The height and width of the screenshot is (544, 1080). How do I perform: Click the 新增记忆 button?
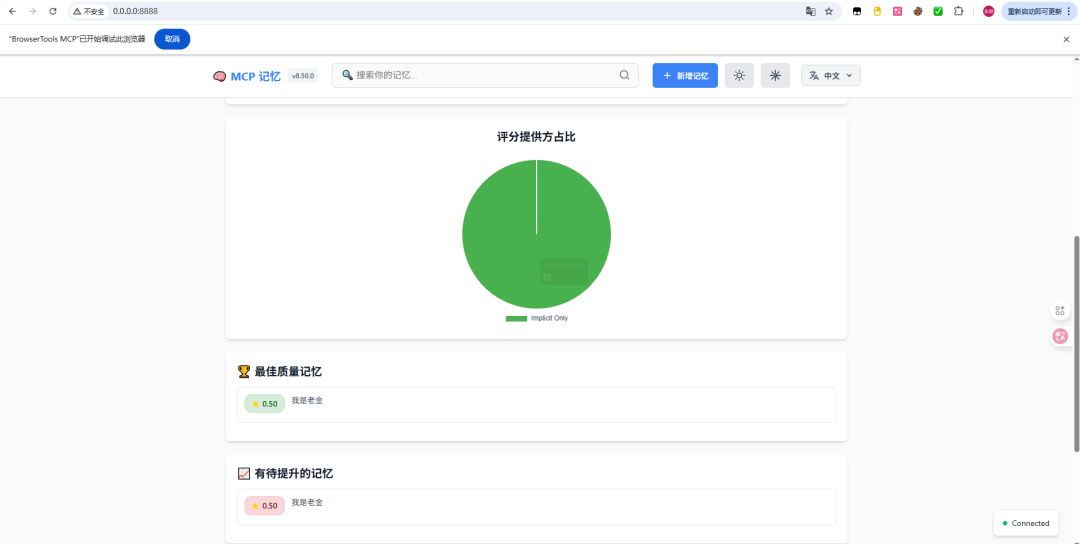point(685,76)
